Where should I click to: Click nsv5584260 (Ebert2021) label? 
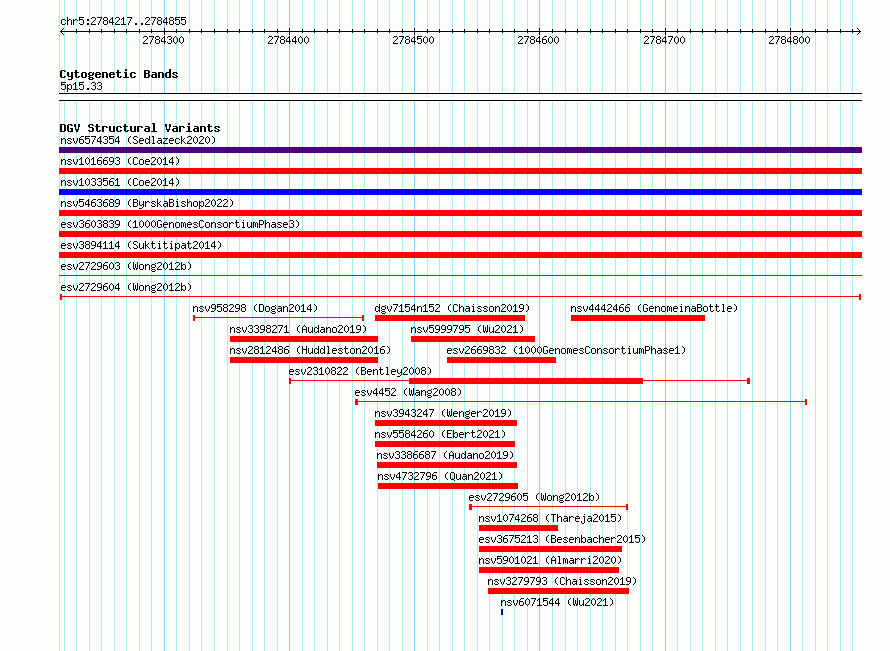click(x=440, y=434)
